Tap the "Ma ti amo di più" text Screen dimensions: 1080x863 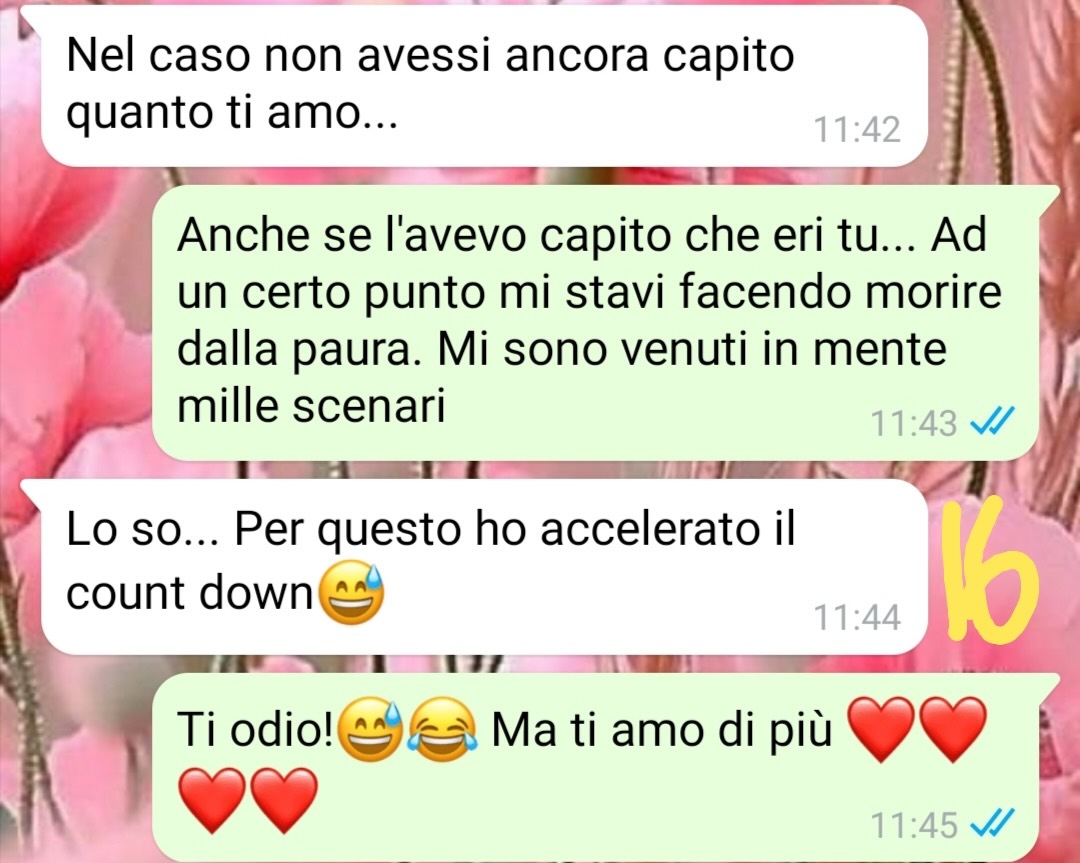click(662, 730)
